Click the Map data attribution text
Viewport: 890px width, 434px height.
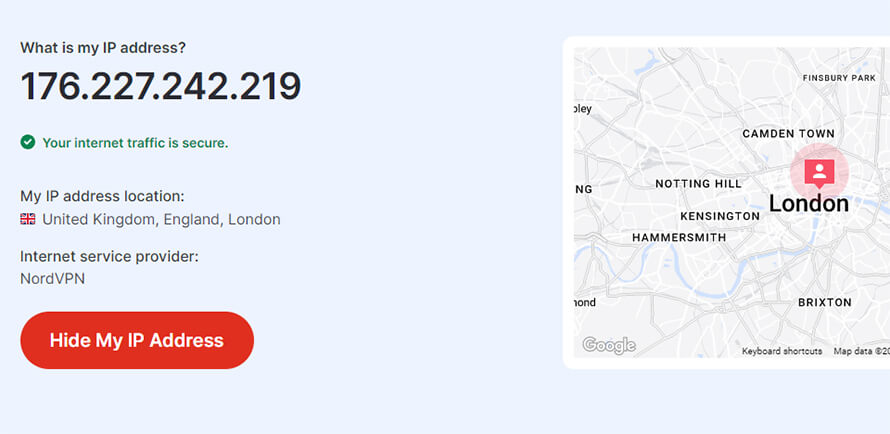pyautogui.click(x=861, y=351)
